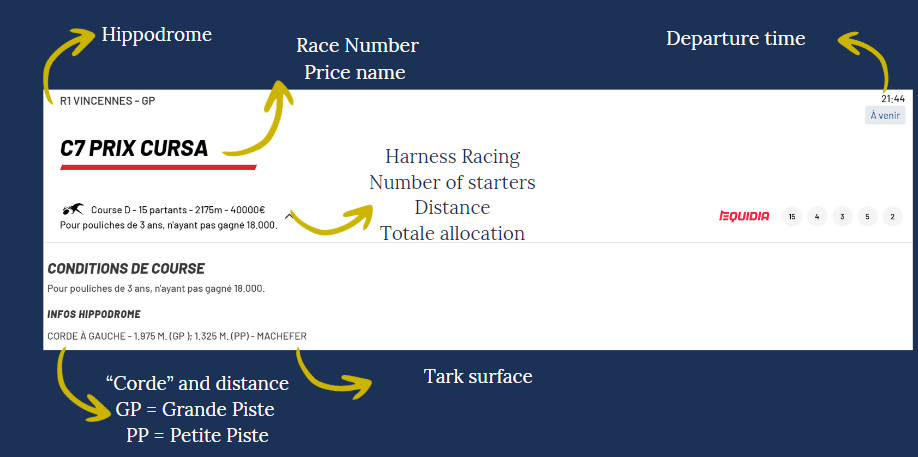Click the Departure time annotation label
The image size is (918, 457).
coord(736,39)
